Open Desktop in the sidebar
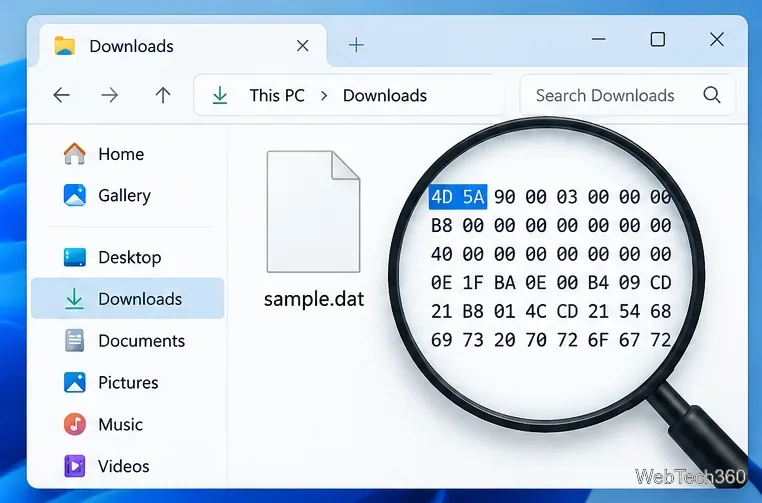Screen dimensions: 762x503 click(x=130, y=258)
